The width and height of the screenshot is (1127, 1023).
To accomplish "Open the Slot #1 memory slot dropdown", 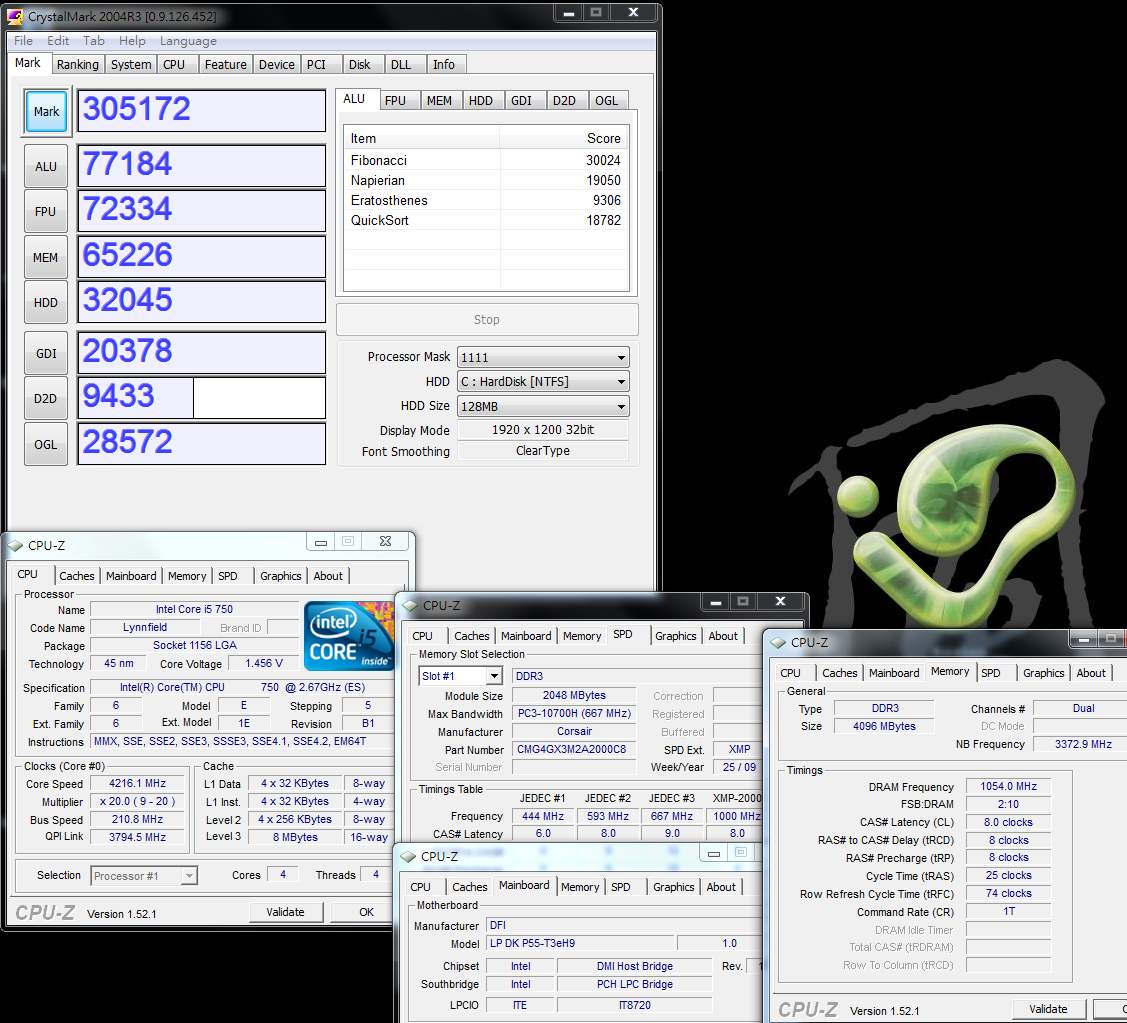I will point(494,677).
